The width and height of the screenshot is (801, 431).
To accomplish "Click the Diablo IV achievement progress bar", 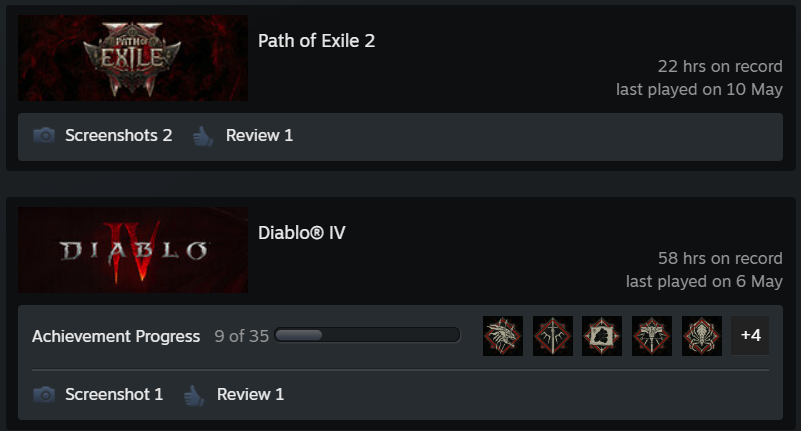I will click(x=367, y=335).
